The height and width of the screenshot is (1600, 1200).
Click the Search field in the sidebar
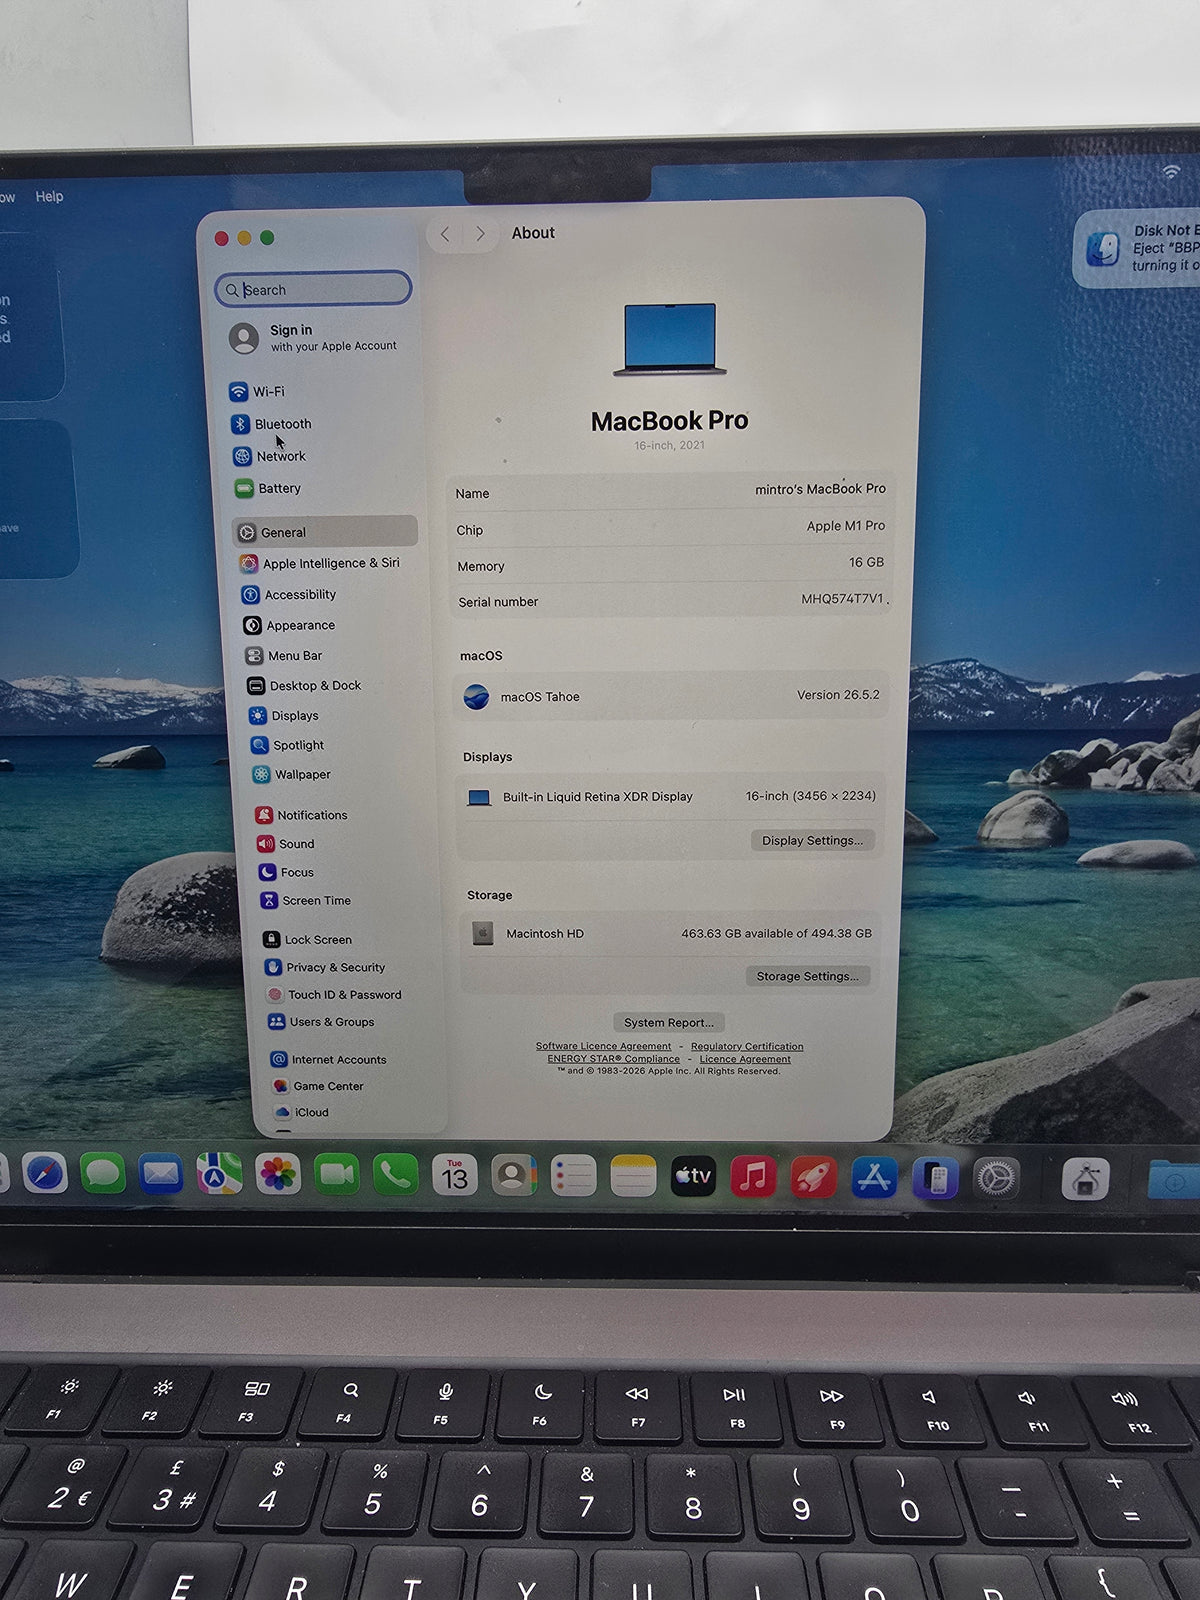pos(313,289)
